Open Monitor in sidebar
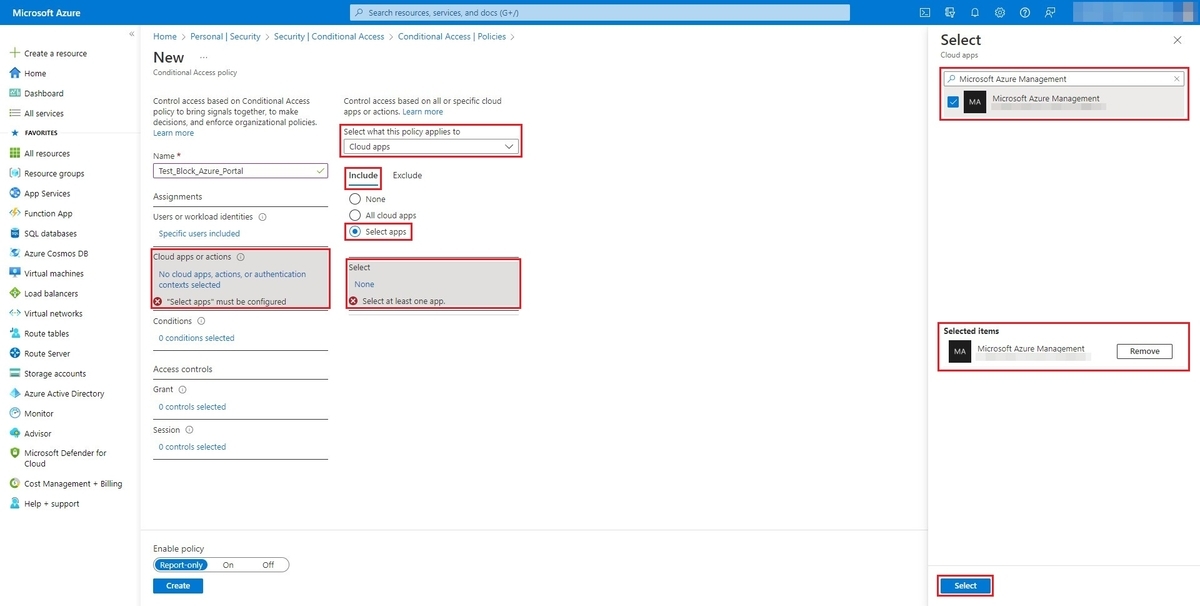 pyautogui.click(x=39, y=413)
